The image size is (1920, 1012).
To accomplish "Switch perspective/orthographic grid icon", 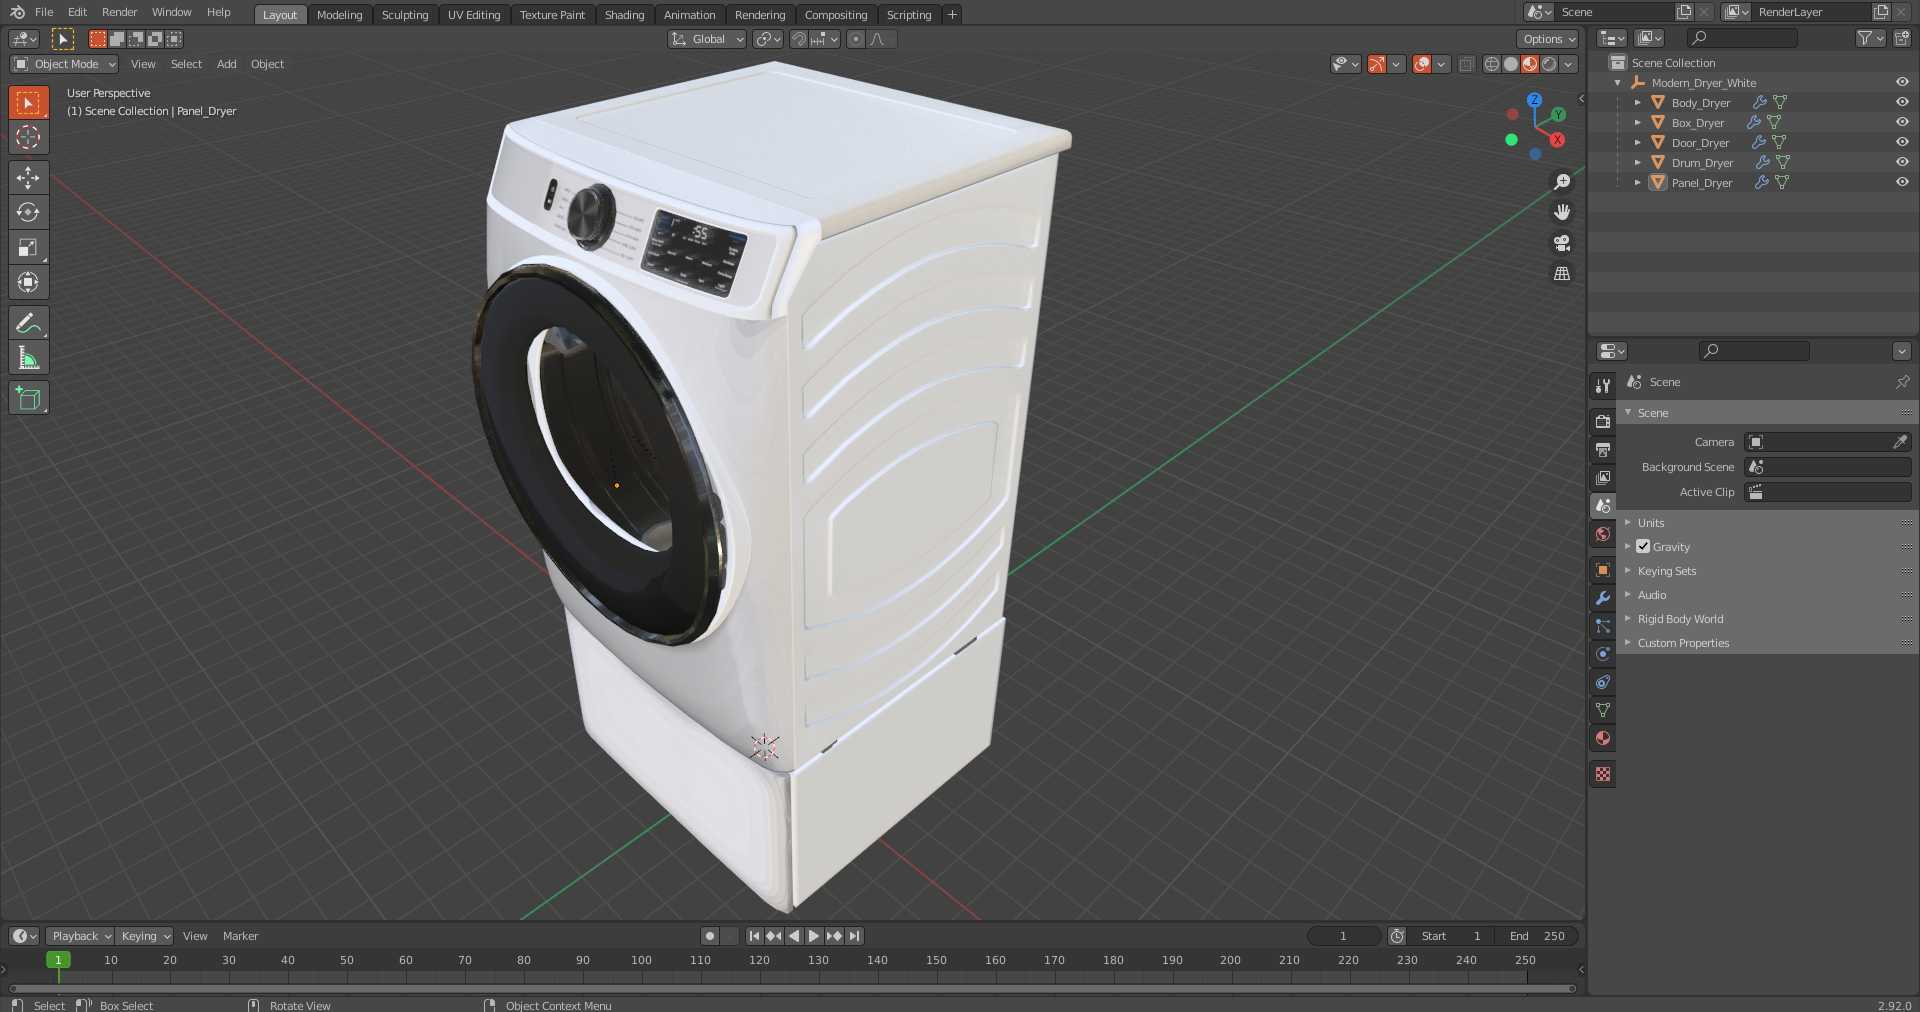I will [1562, 273].
